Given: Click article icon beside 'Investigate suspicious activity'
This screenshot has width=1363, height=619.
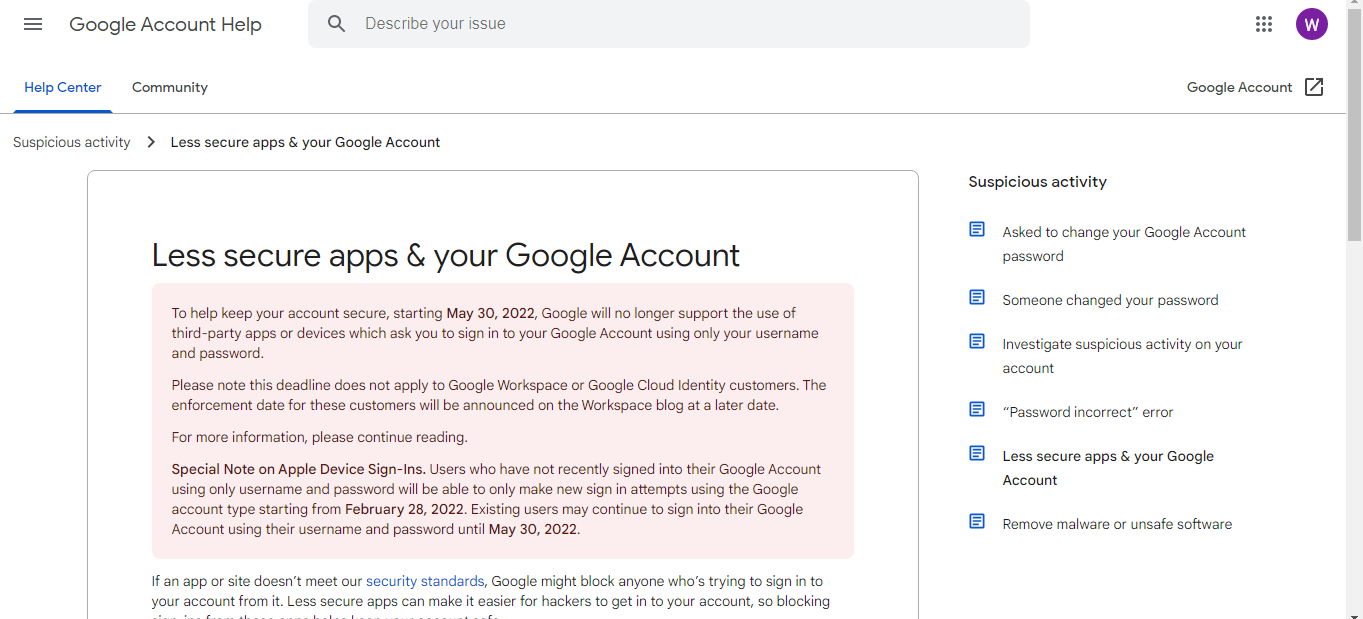Looking at the screenshot, I should pos(977,342).
